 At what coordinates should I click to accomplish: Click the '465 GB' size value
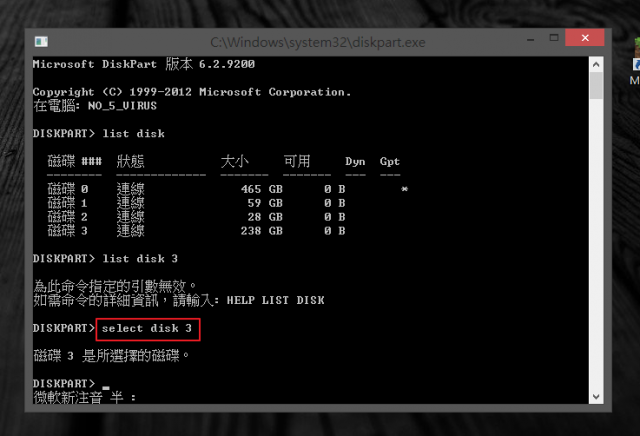[x=262, y=189]
